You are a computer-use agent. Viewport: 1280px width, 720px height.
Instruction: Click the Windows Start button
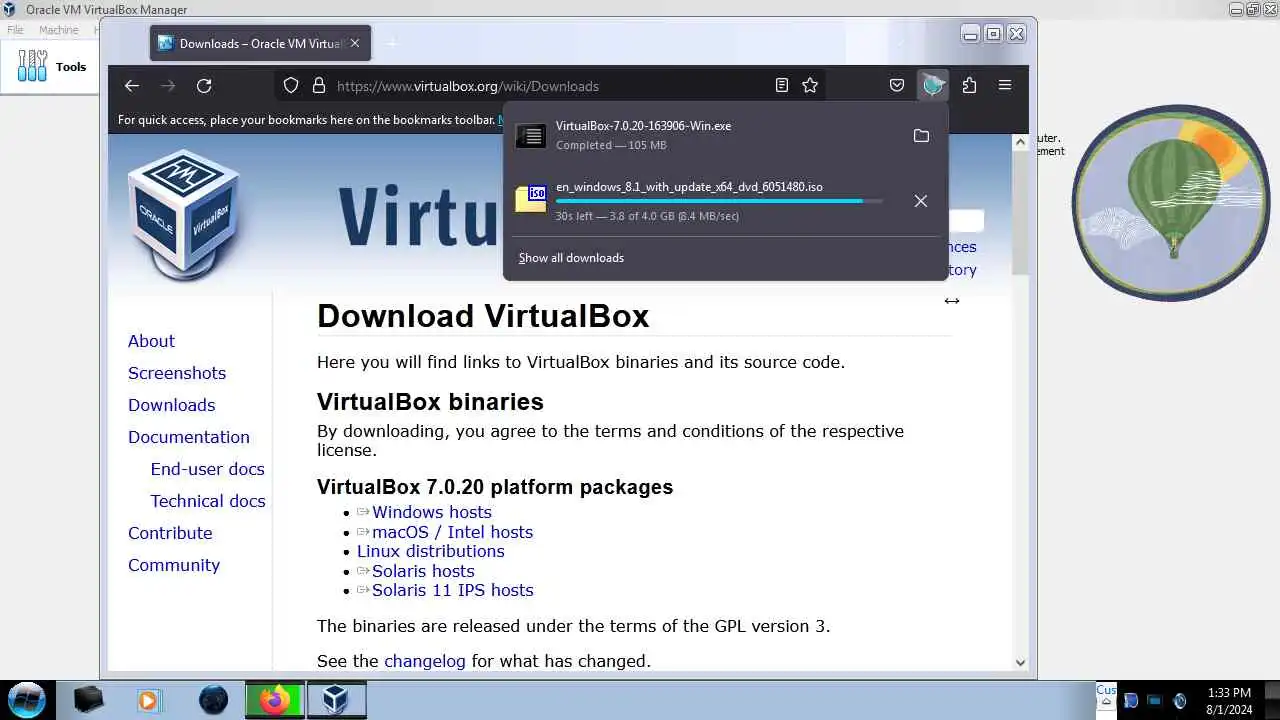pos(27,699)
